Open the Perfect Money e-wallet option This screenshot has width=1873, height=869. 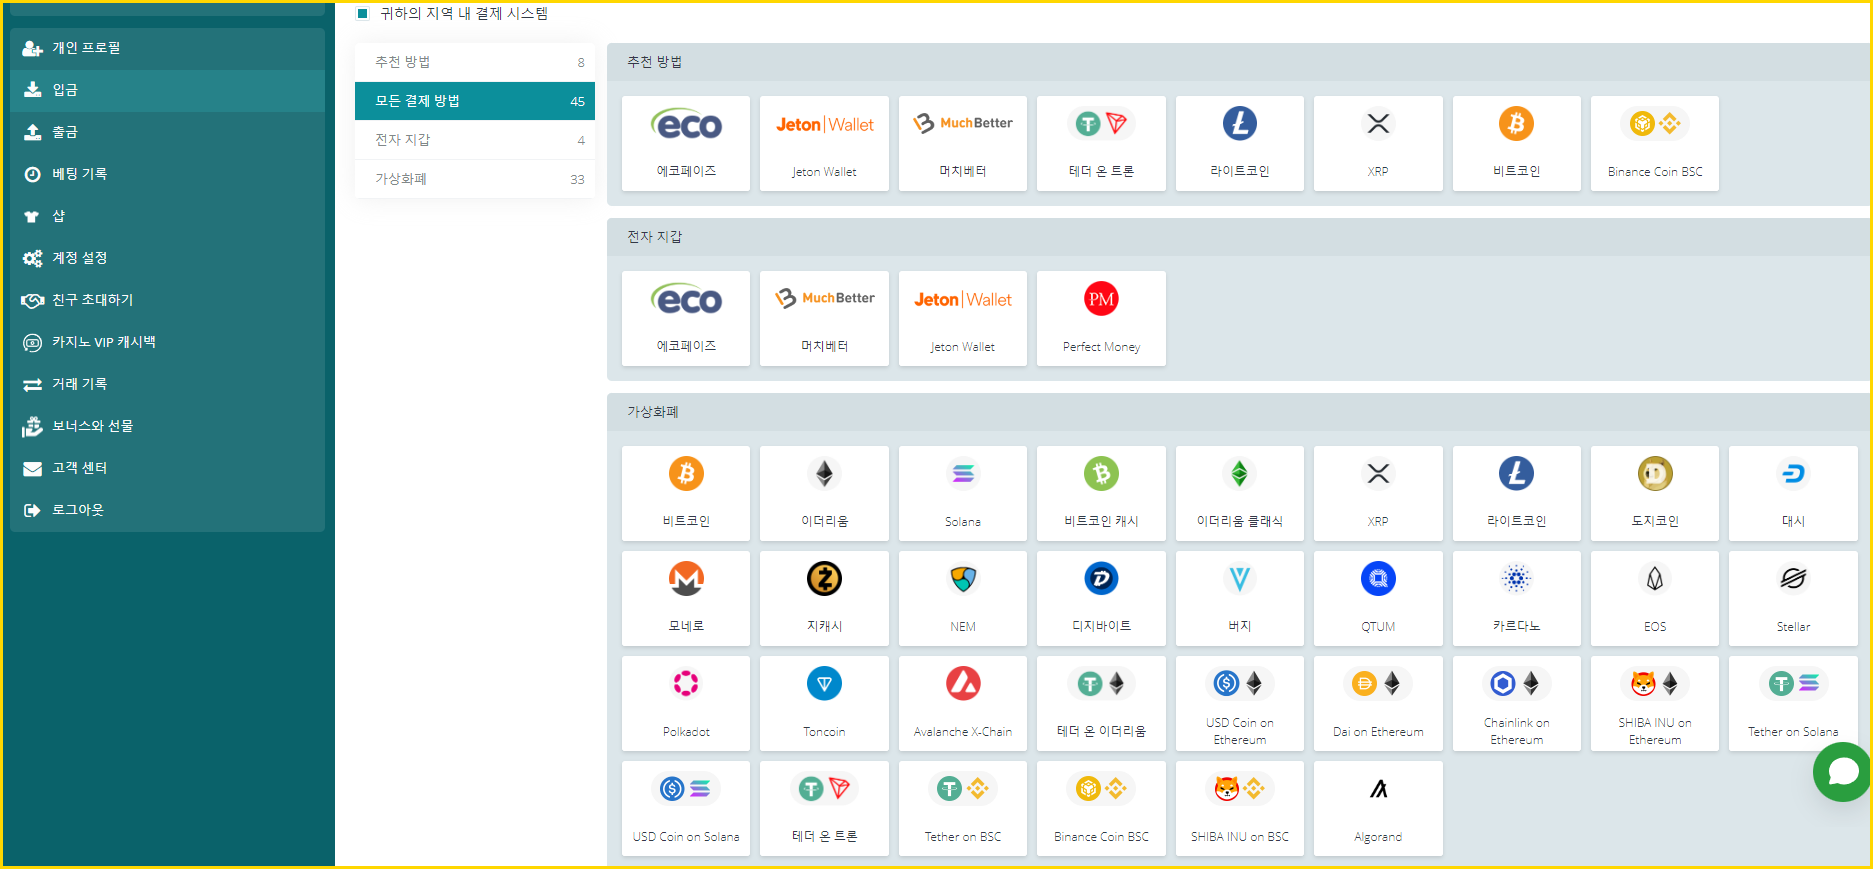click(x=1101, y=318)
